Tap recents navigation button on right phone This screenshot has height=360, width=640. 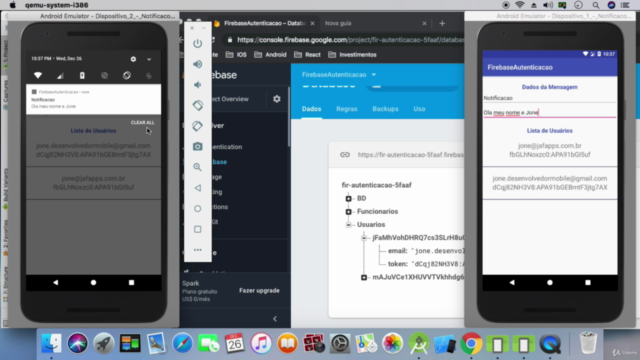tap(588, 282)
